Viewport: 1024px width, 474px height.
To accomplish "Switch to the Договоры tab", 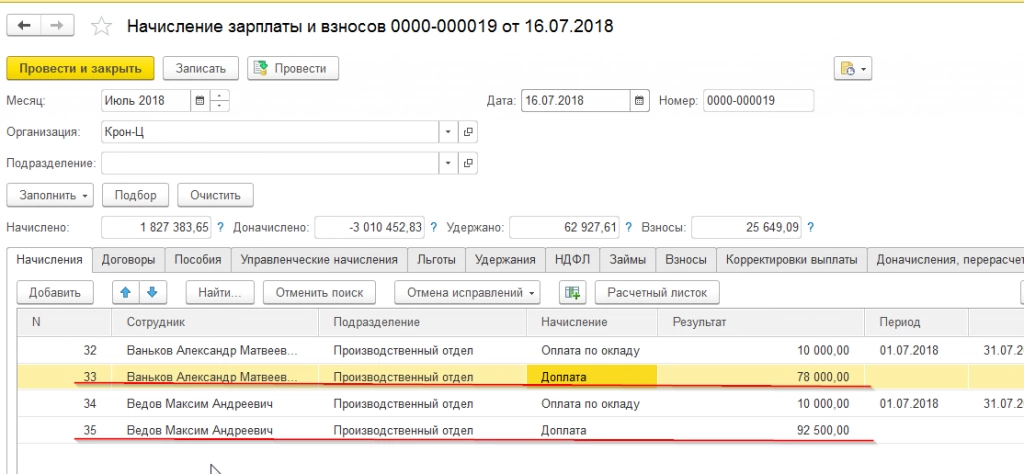I will (128, 259).
